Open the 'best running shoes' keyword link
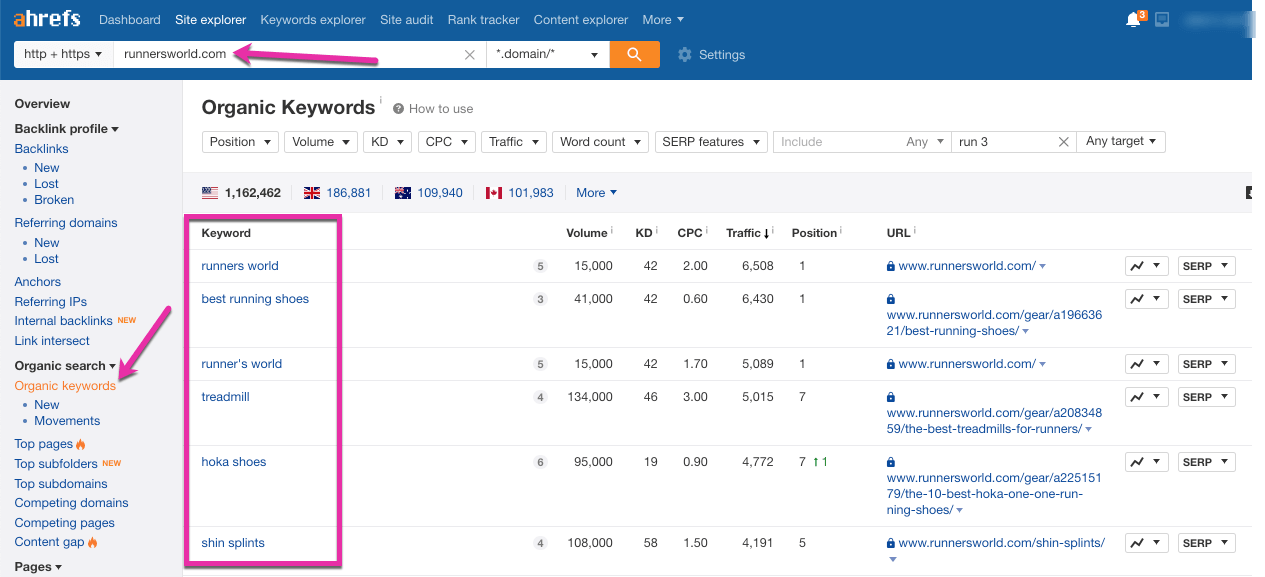The width and height of the screenshot is (1265, 577). 255,299
